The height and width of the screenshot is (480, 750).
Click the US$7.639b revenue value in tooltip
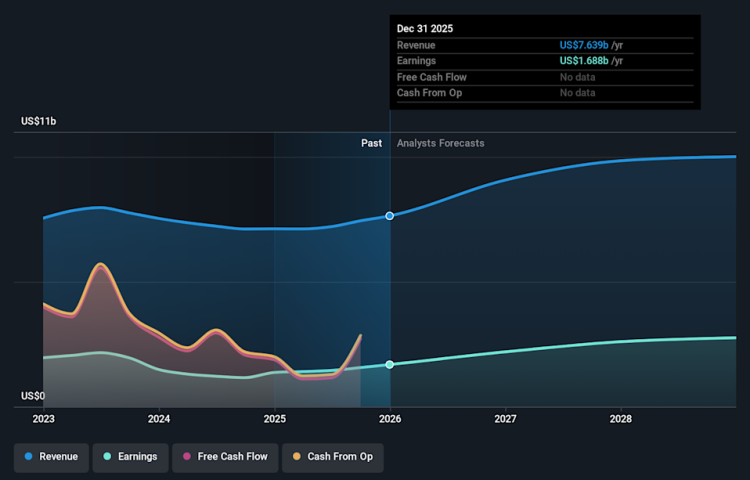[591, 45]
